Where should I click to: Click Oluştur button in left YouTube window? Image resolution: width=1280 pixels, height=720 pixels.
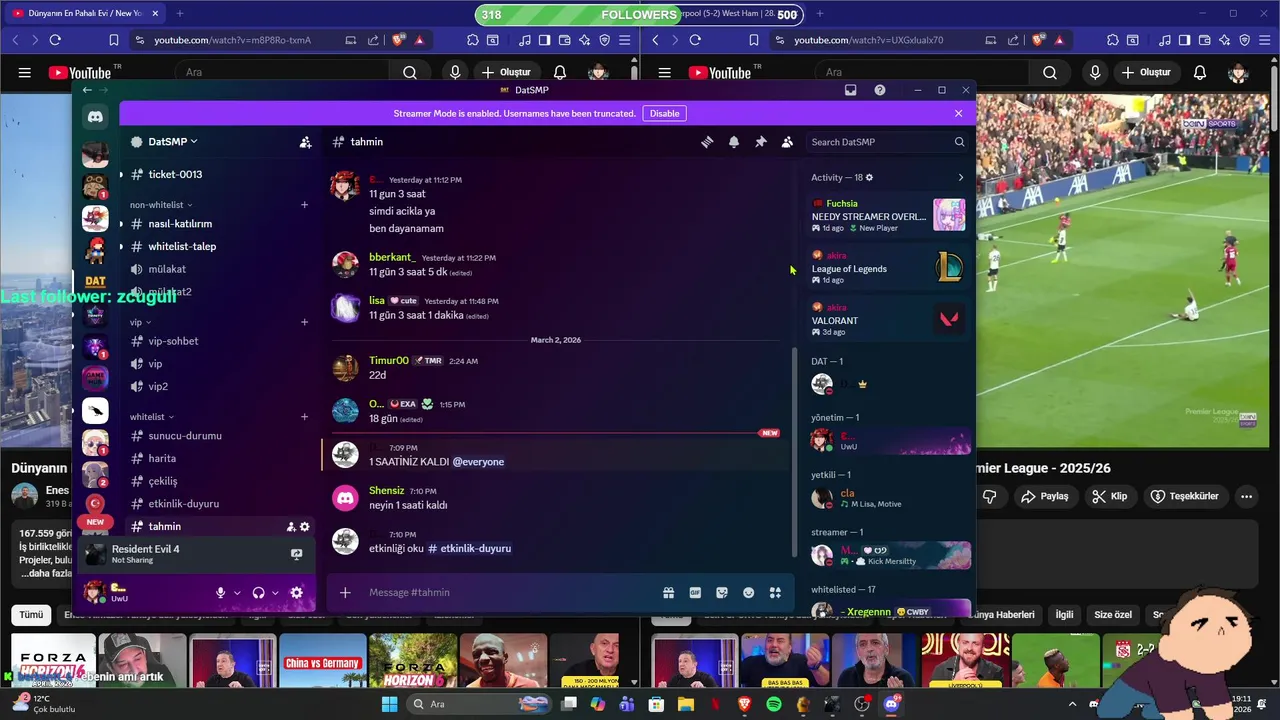pyautogui.click(x=508, y=73)
